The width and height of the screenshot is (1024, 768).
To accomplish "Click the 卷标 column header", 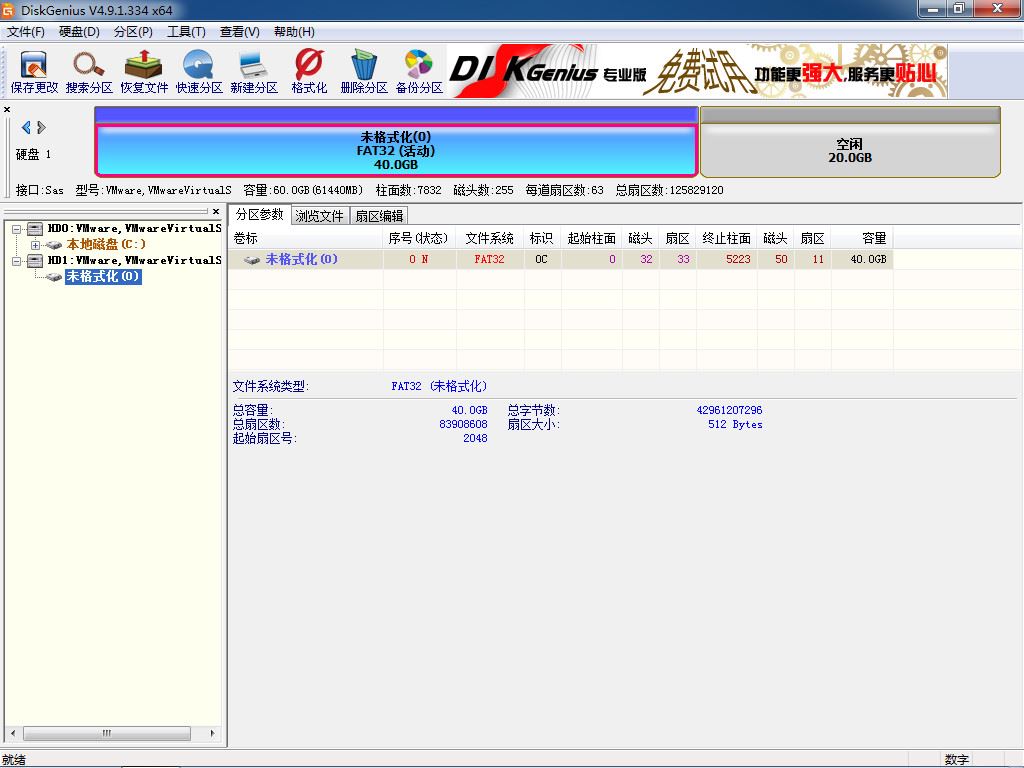I will coord(305,238).
